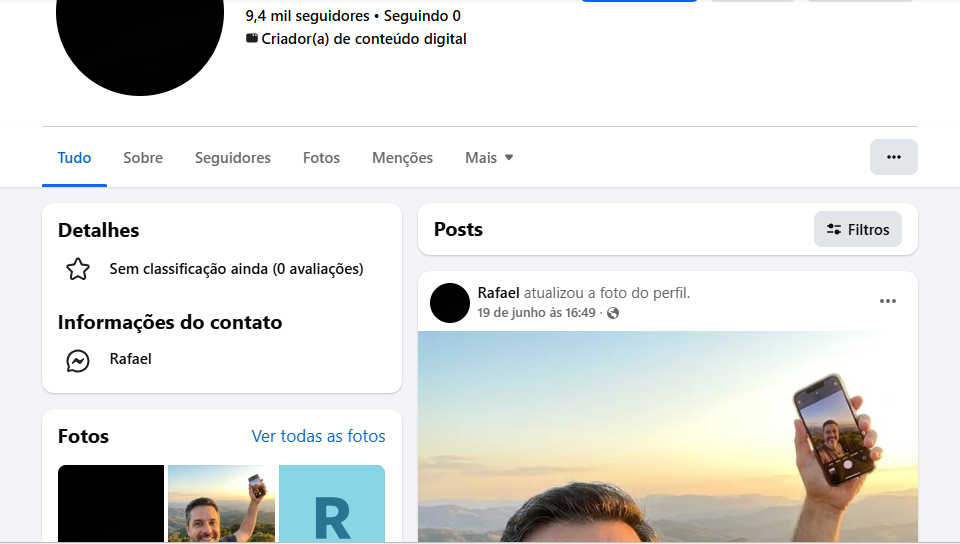Open the Seguidores tab

(x=233, y=158)
